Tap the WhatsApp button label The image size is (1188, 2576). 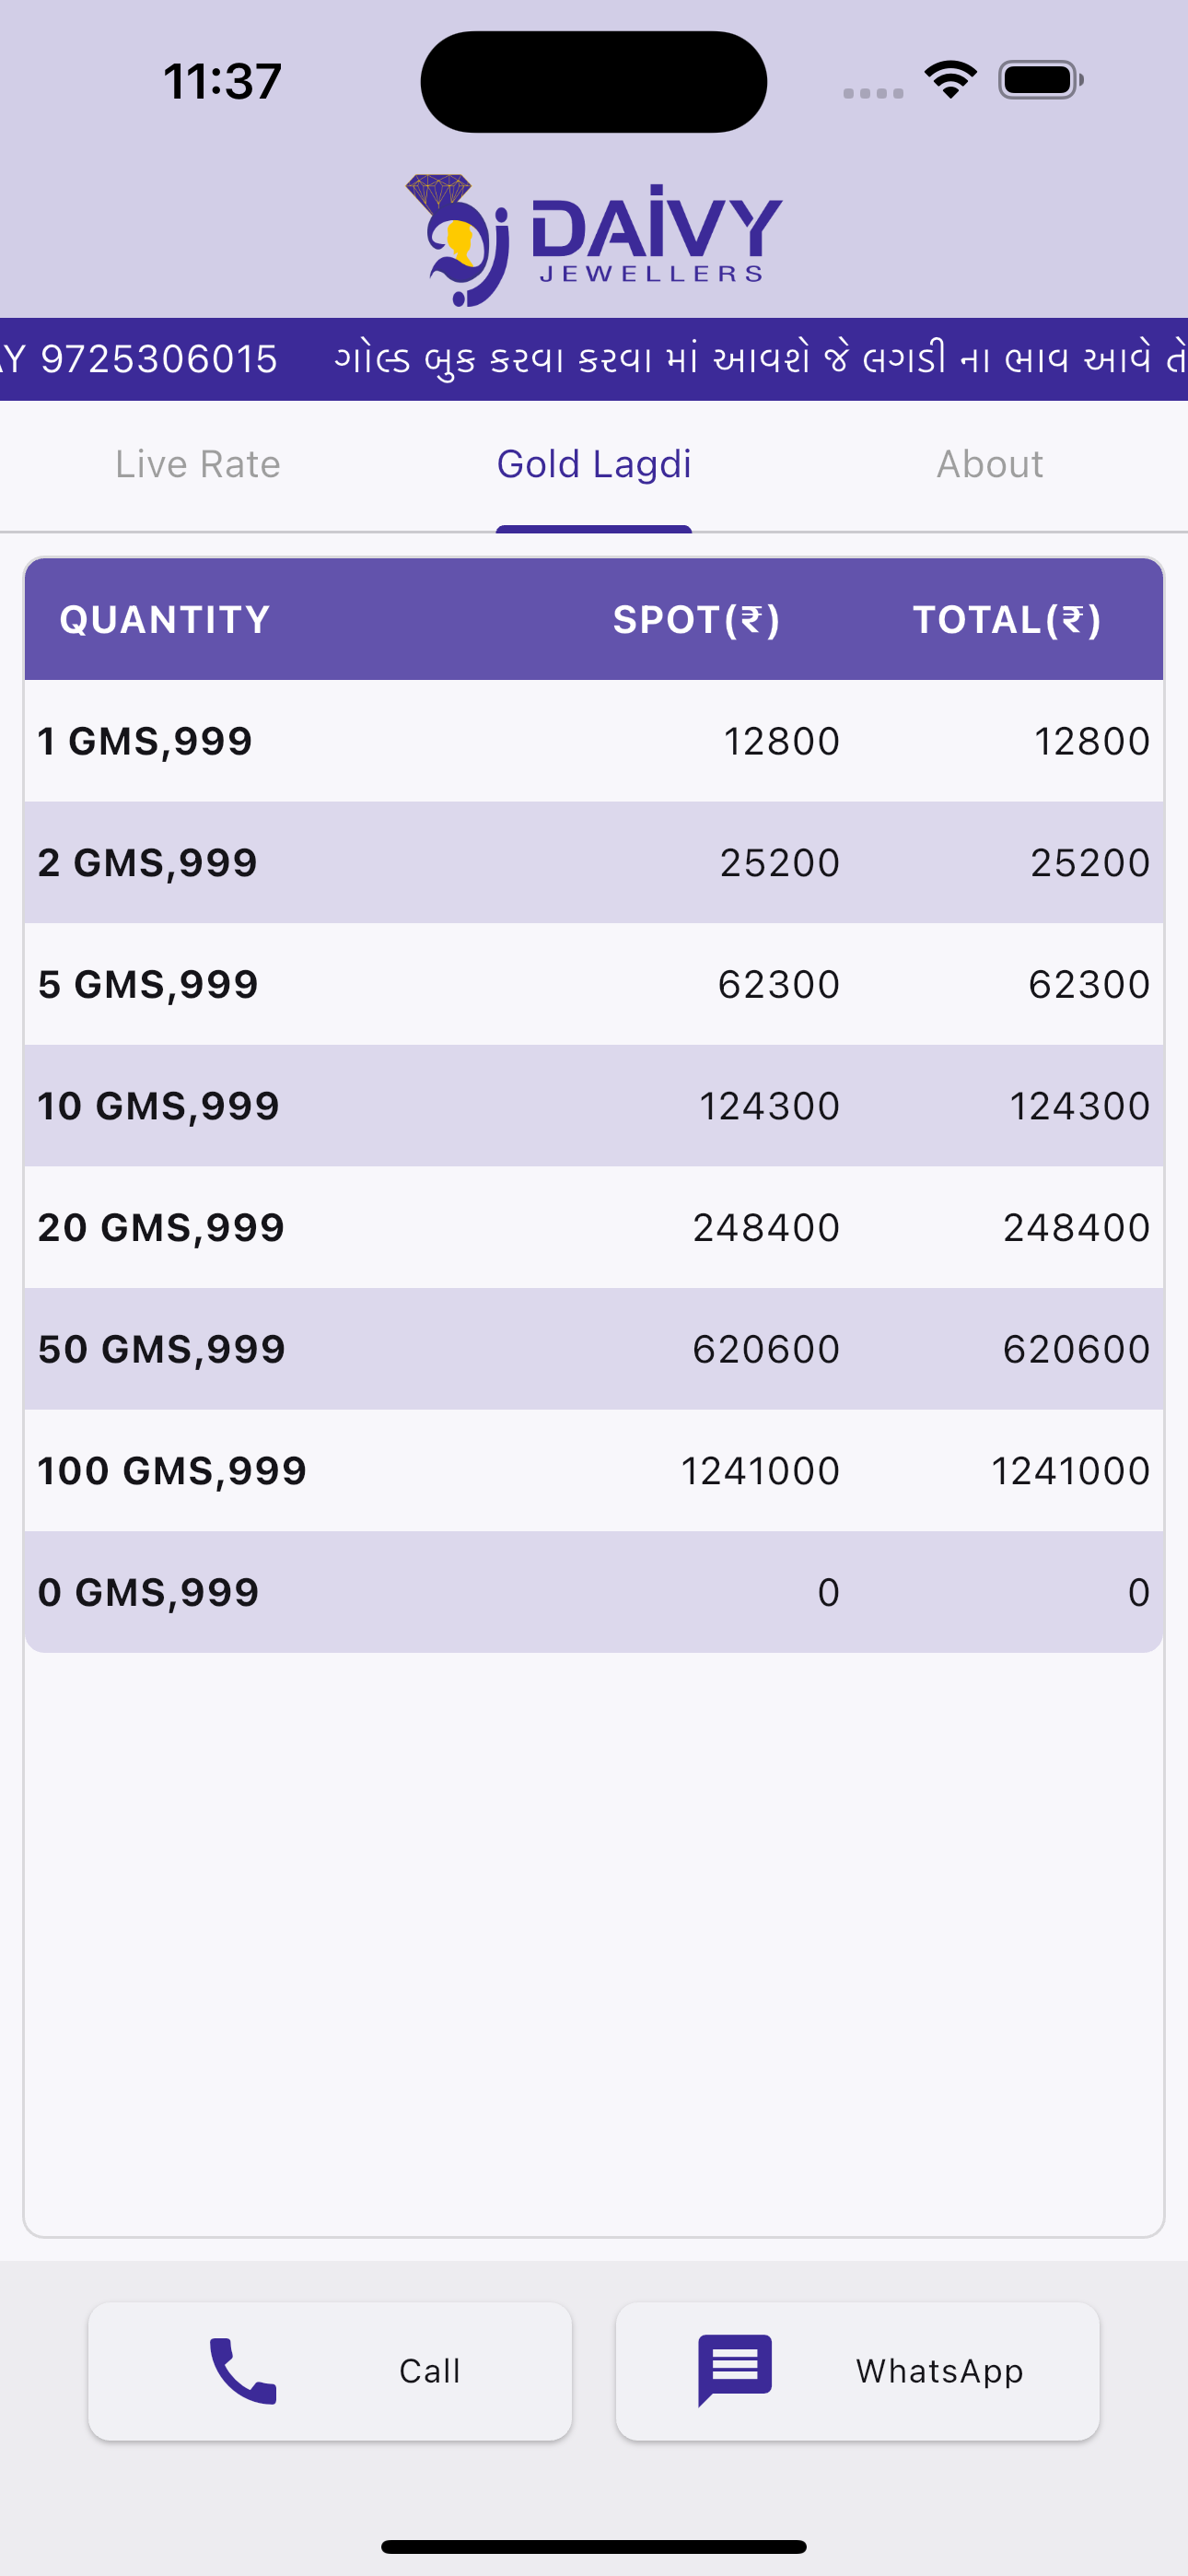(x=940, y=2370)
